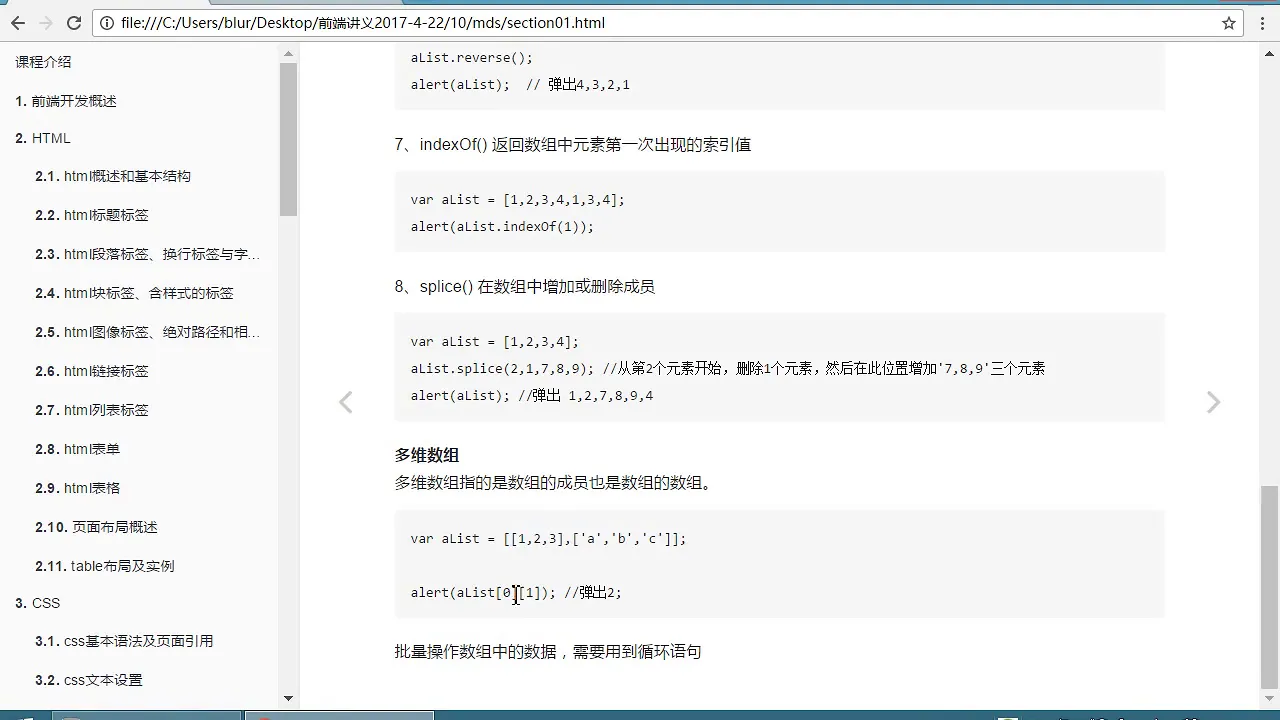Click main page scrollbar down arrow

(1269, 698)
